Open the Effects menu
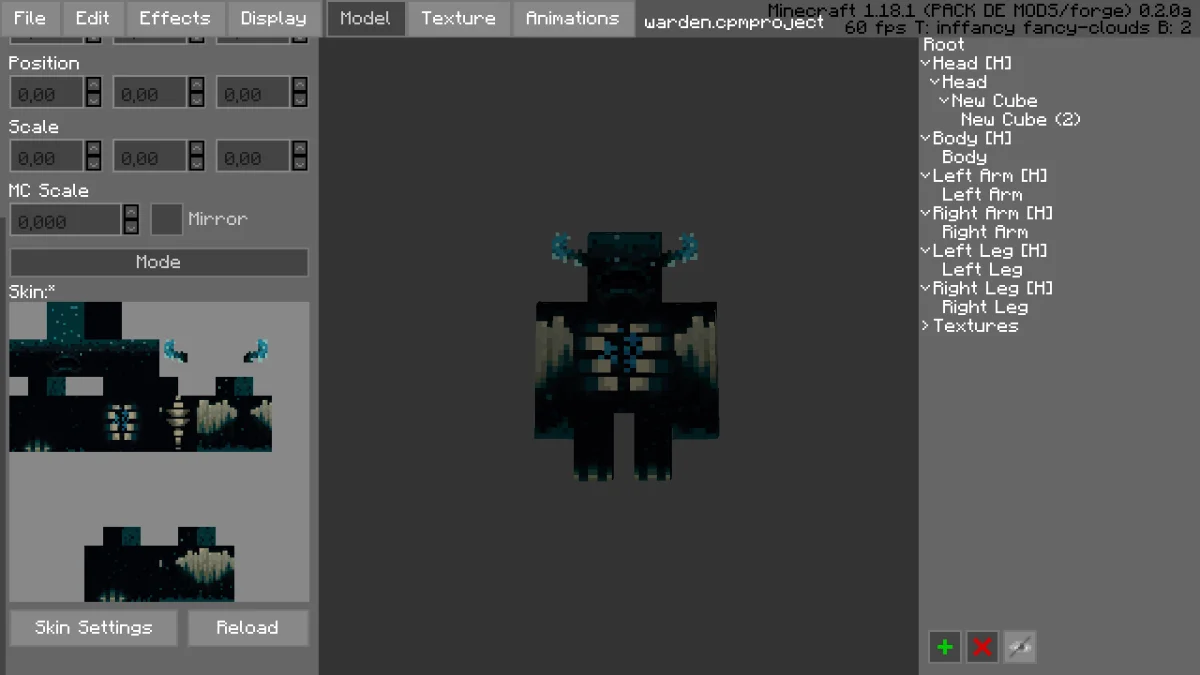Viewport: 1200px width, 675px height. [175, 18]
